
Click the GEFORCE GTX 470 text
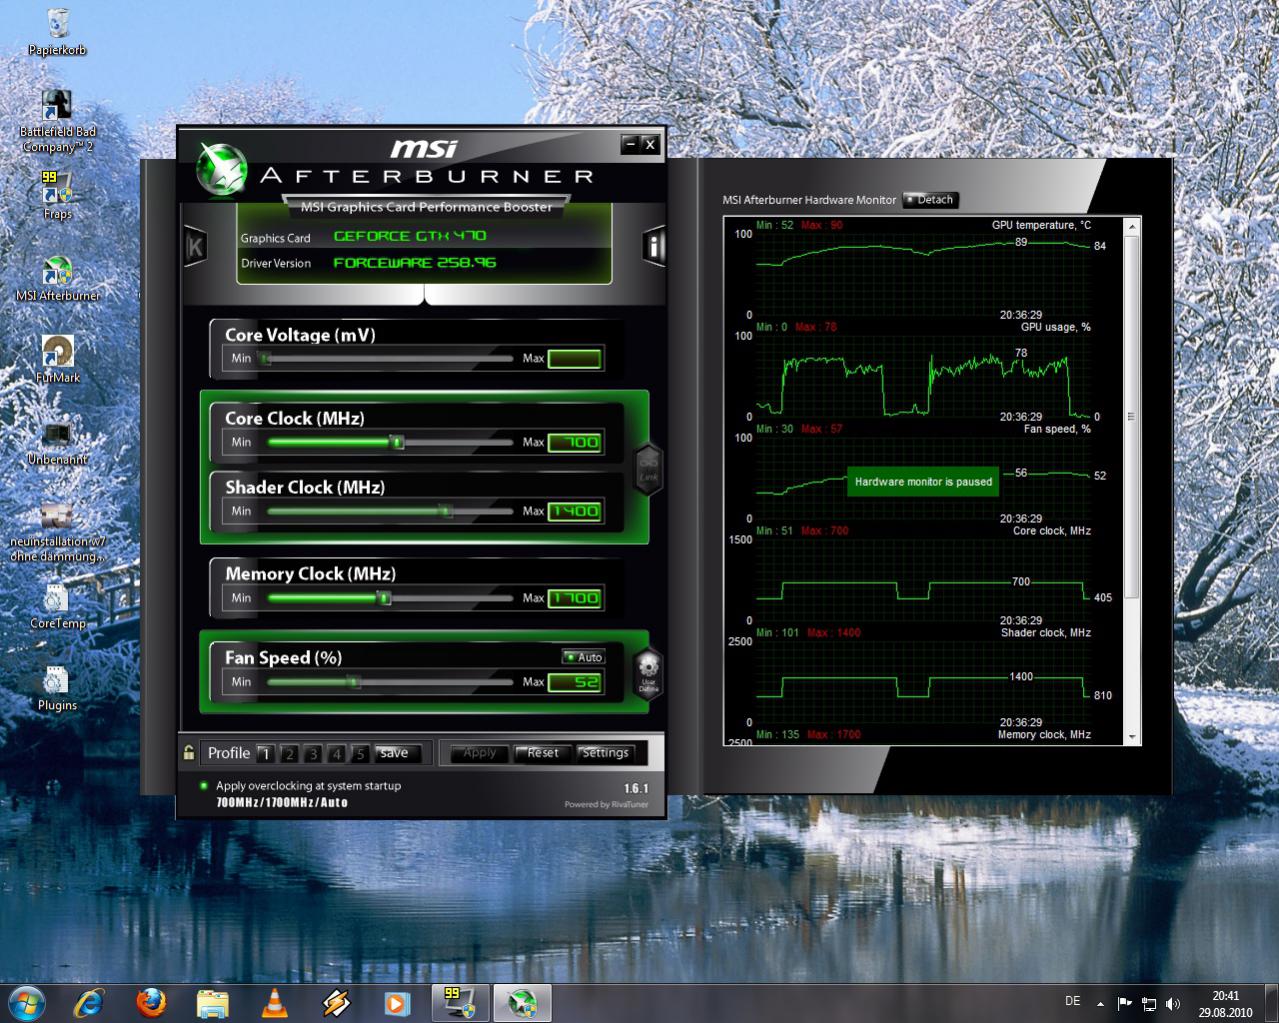(x=409, y=236)
